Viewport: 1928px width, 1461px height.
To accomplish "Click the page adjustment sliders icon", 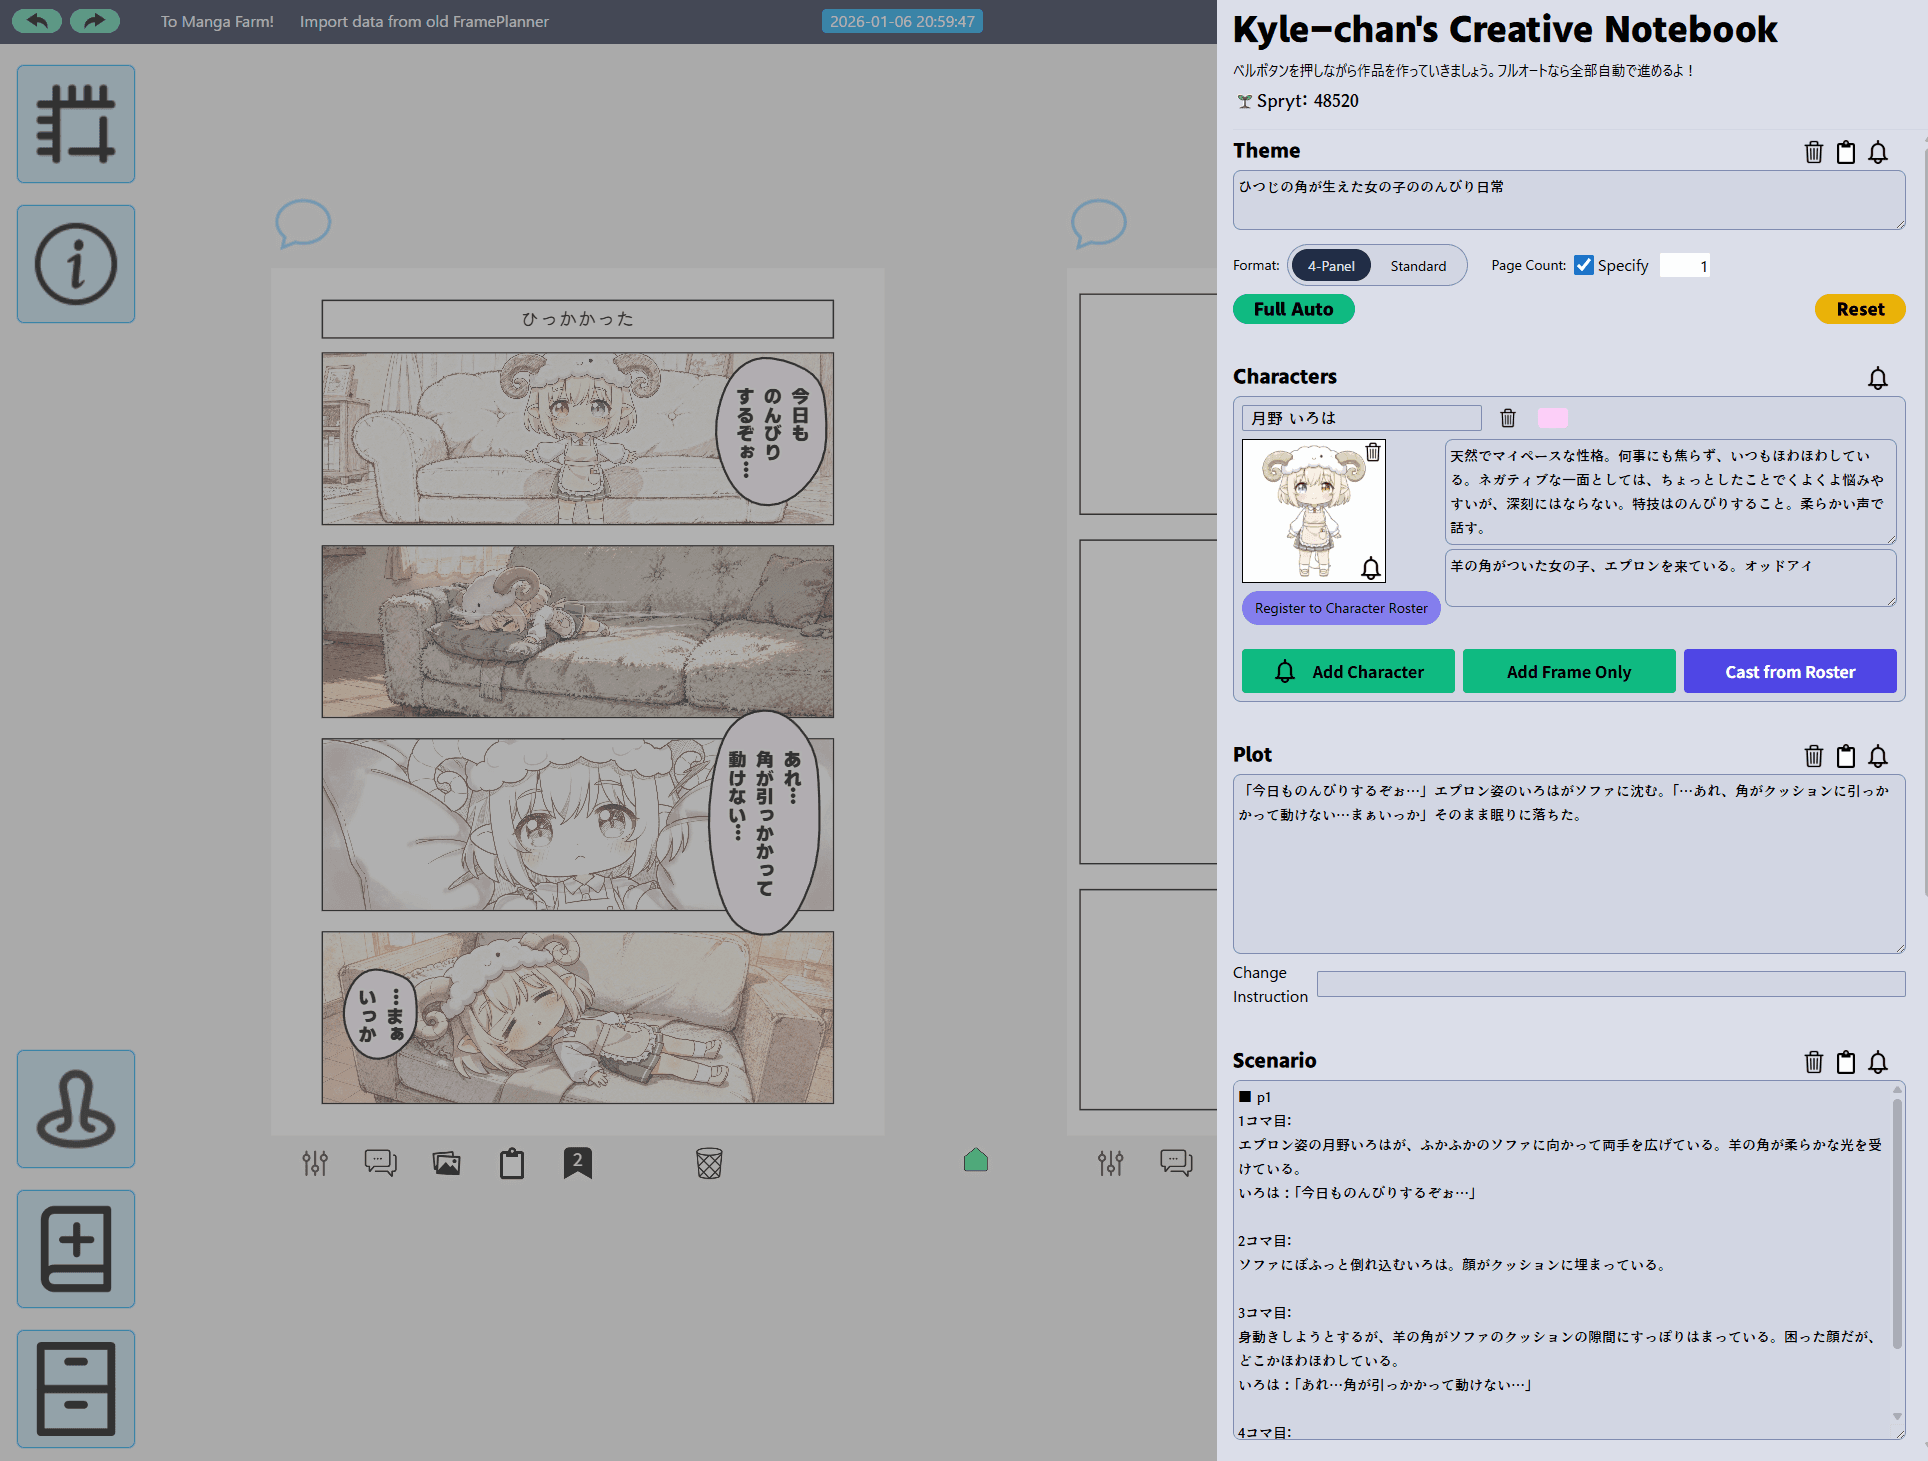I will pos(314,1163).
